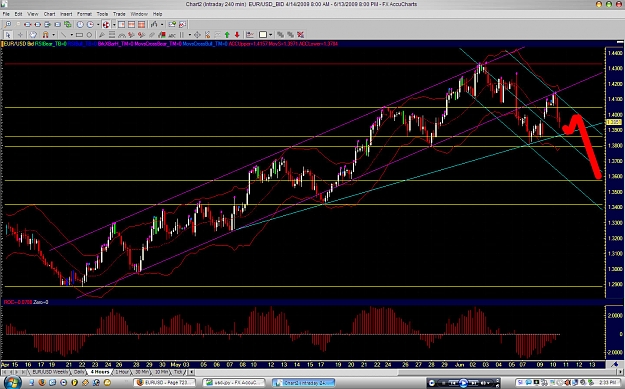Select the ABC text annotation tool

point(172,35)
